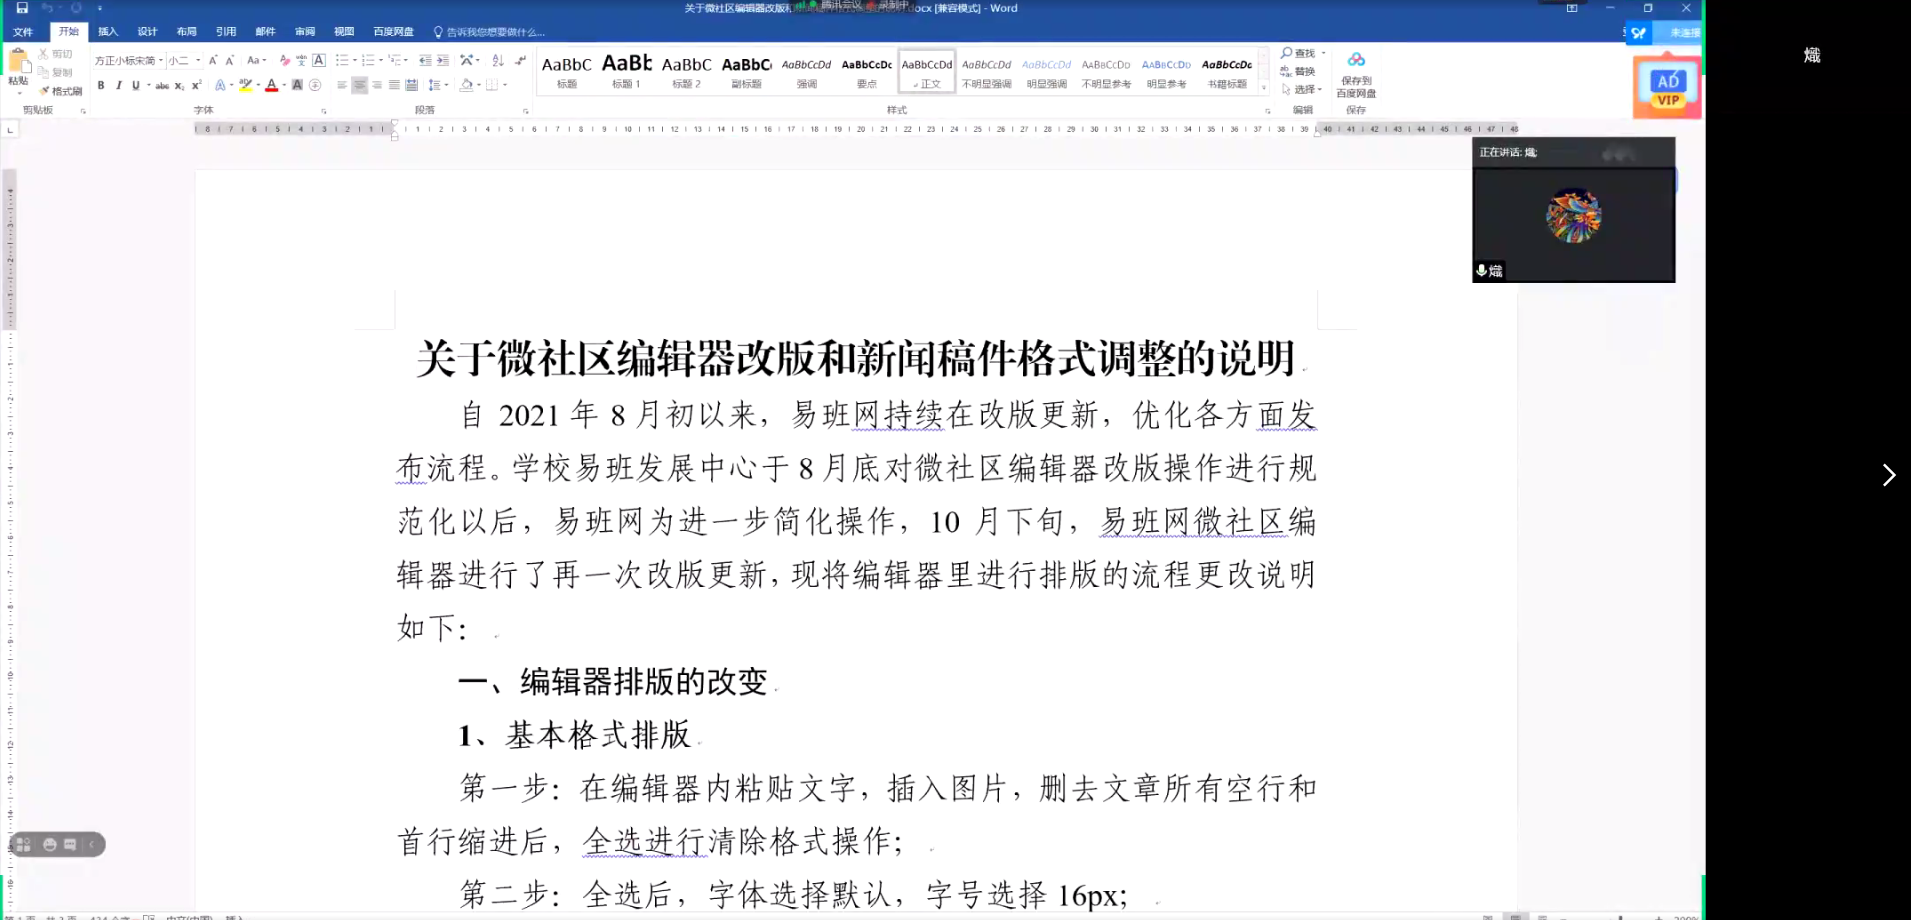1911x920 pixels.
Task: Apply the 副标题 style
Action: [x=747, y=71]
